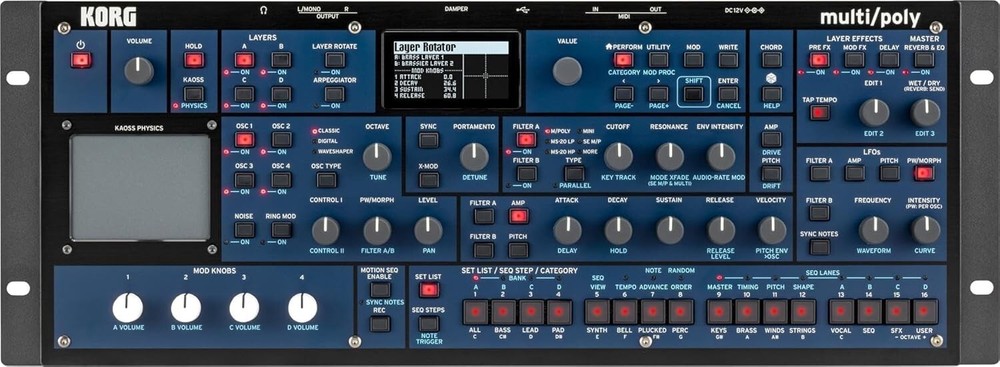Select step button 10 labeled BRASS
Screen dimensions: 1000x367
point(747,311)
